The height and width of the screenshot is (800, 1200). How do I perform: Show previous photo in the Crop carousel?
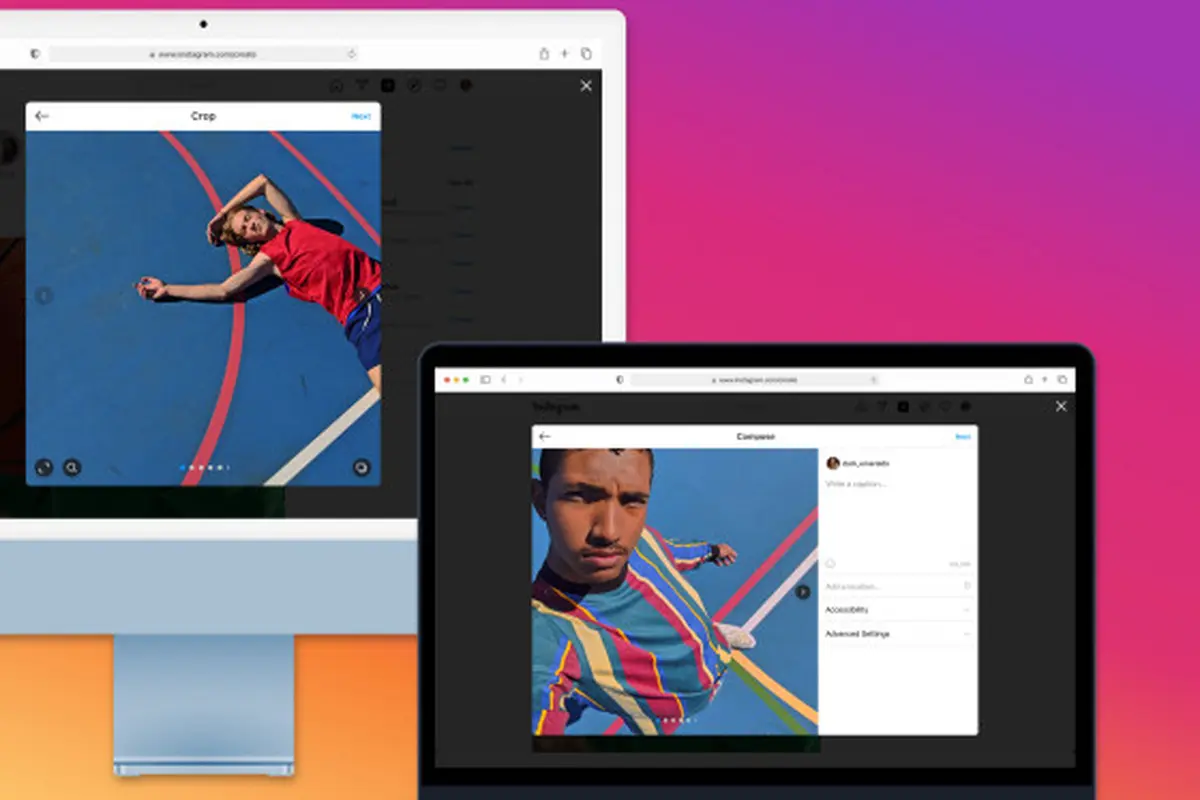tap(43, 296)
